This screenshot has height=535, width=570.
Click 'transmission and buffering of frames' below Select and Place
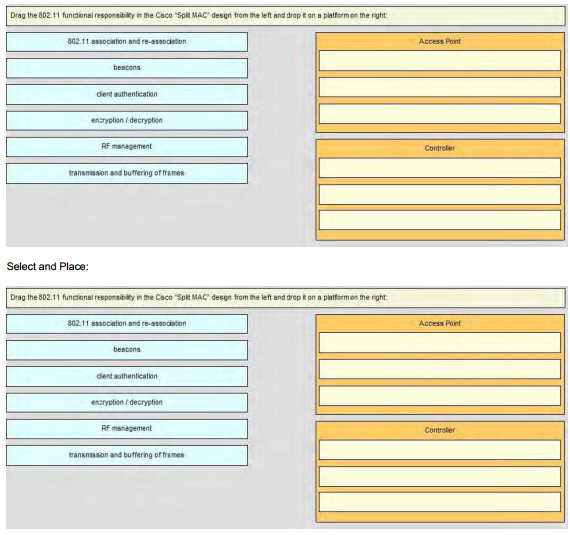(x=127, y=455)
